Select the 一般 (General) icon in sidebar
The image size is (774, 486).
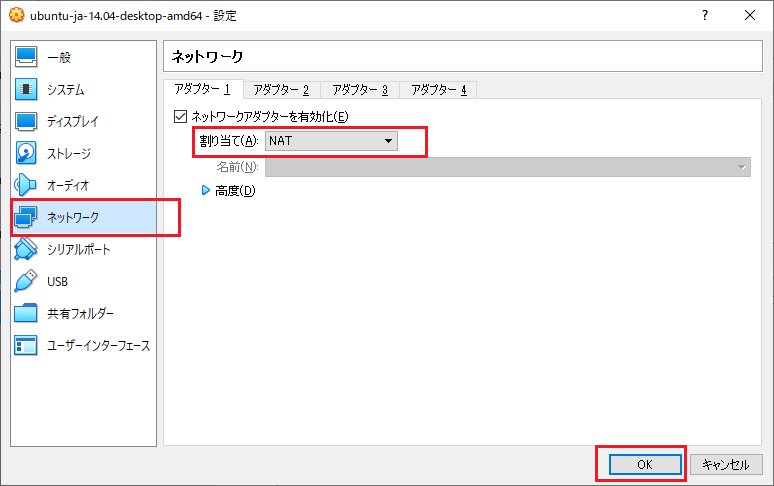27,58
